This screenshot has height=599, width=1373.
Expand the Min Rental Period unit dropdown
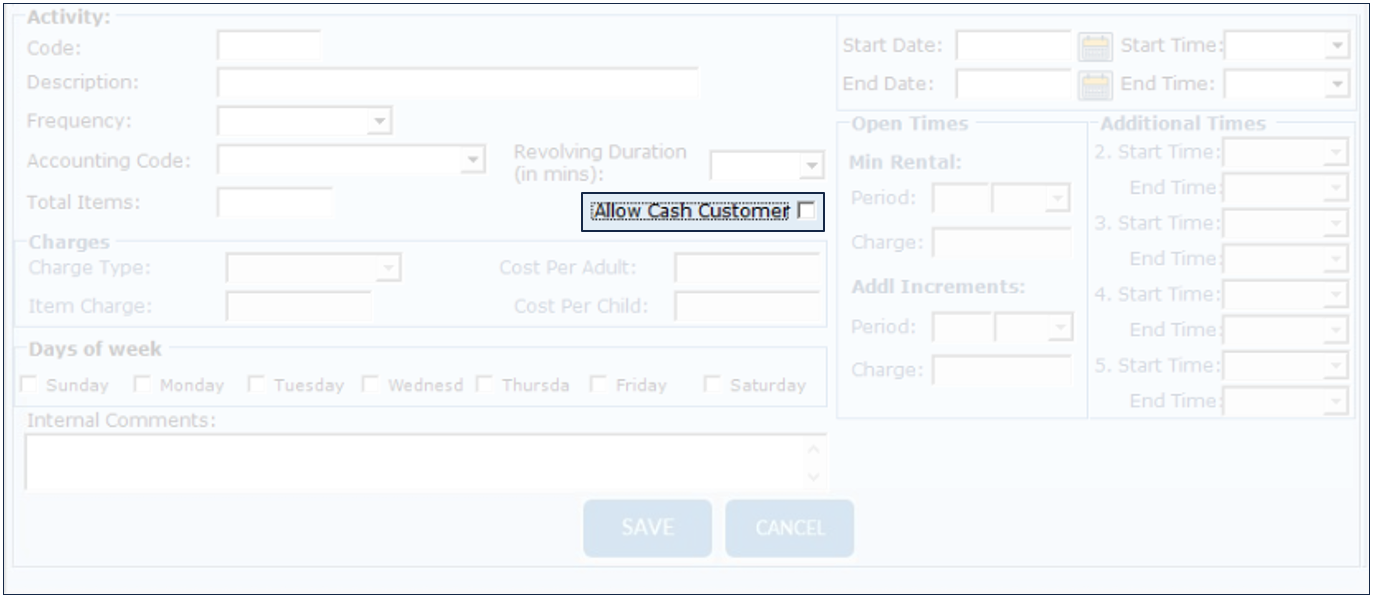(1057, 199)
